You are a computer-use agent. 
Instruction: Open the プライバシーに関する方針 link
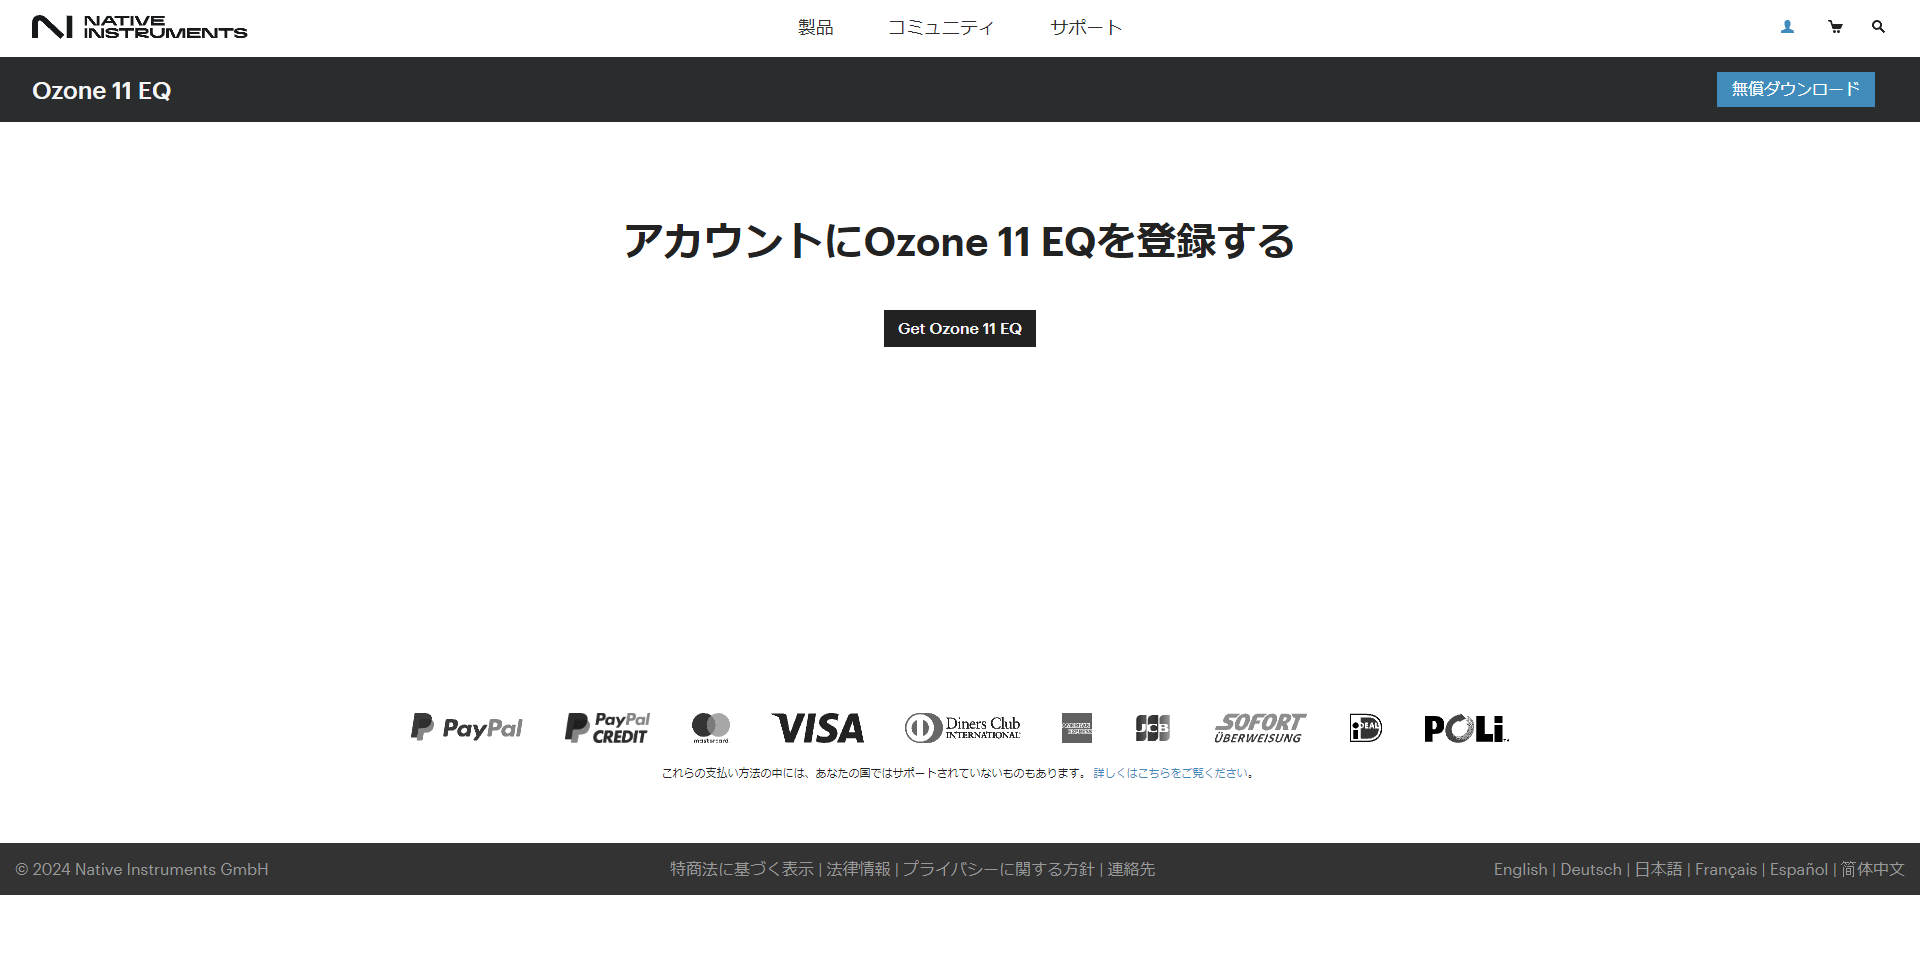tap(998, 869)
